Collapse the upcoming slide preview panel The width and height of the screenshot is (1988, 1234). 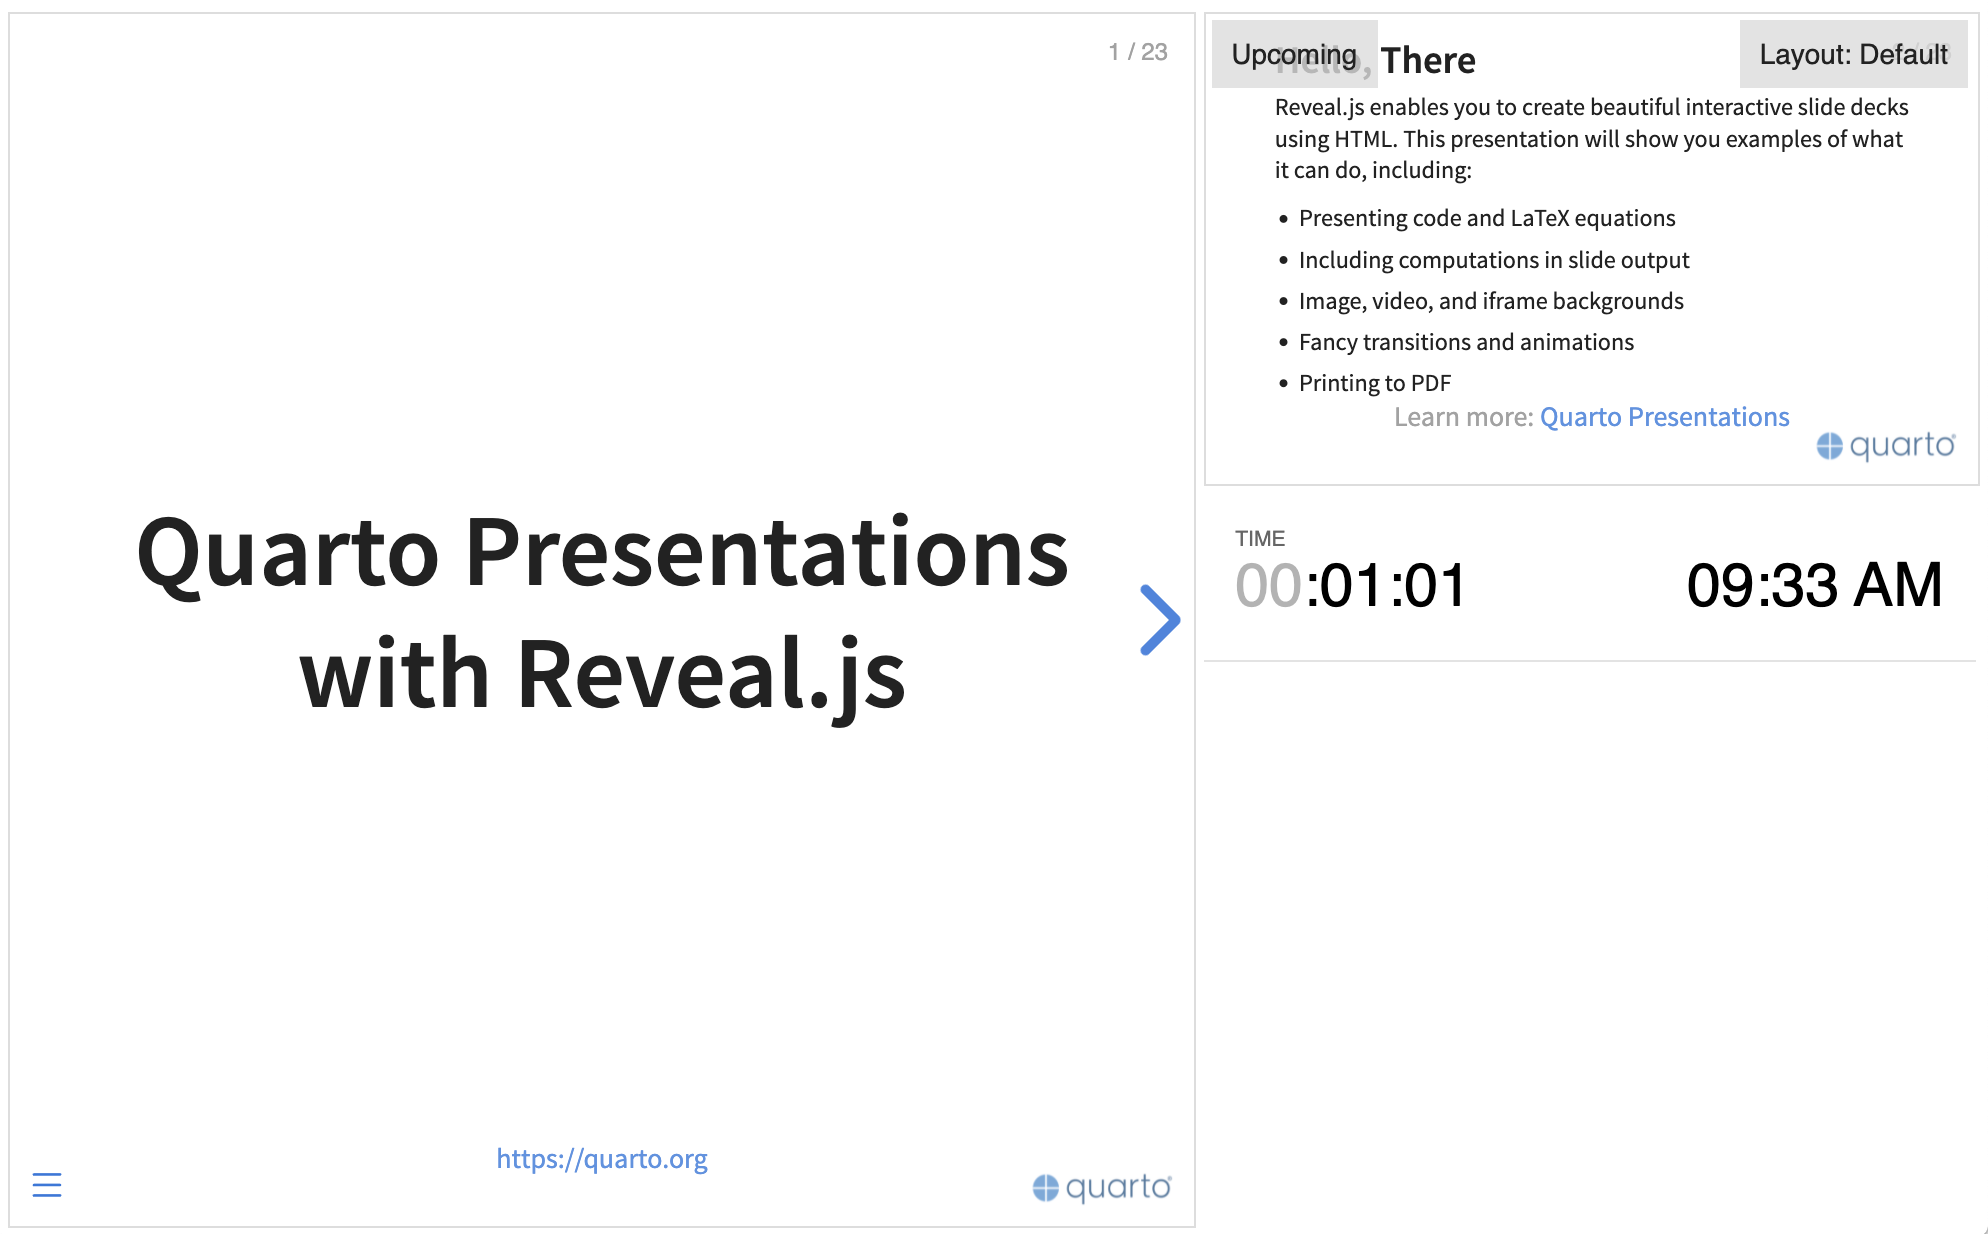pos(1295,54)
